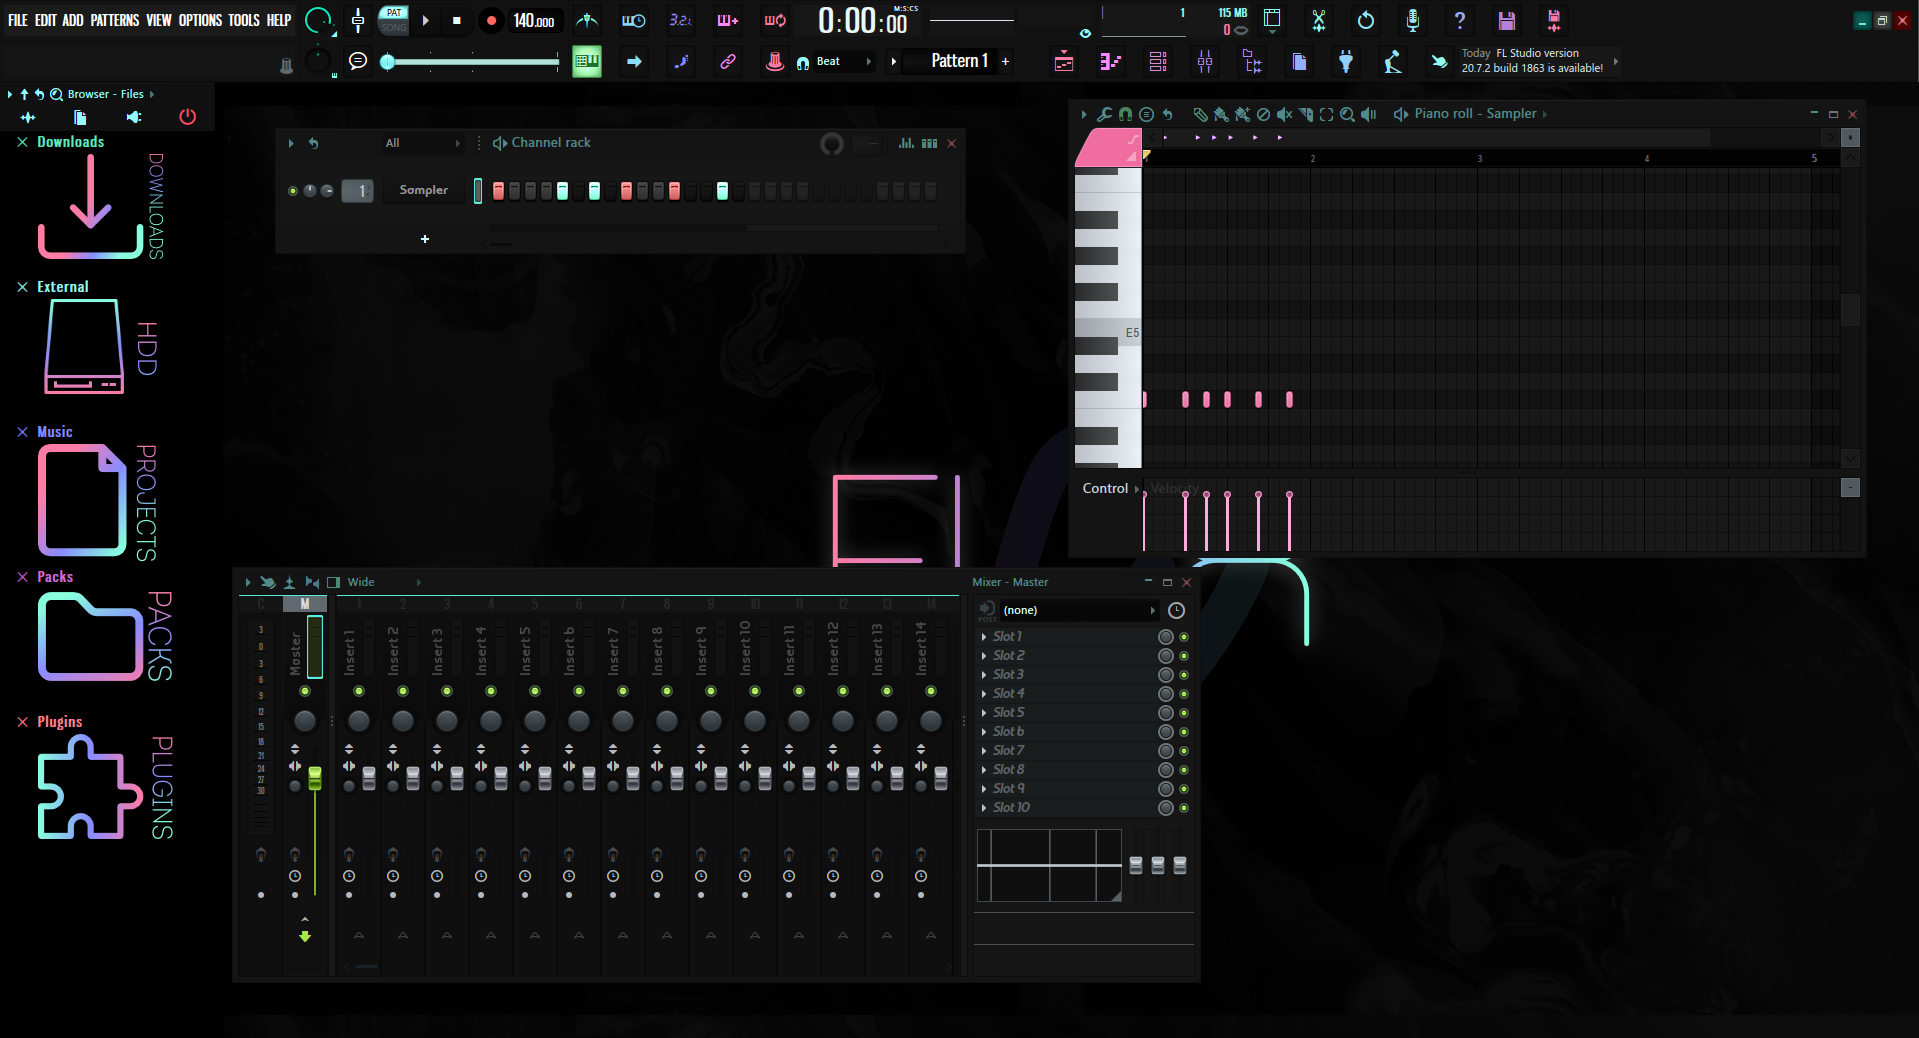Click the undo history icon in top toolbar
This screenshot has height=1038, width=1919.
pyautogui.click(x=1366, y=20)
